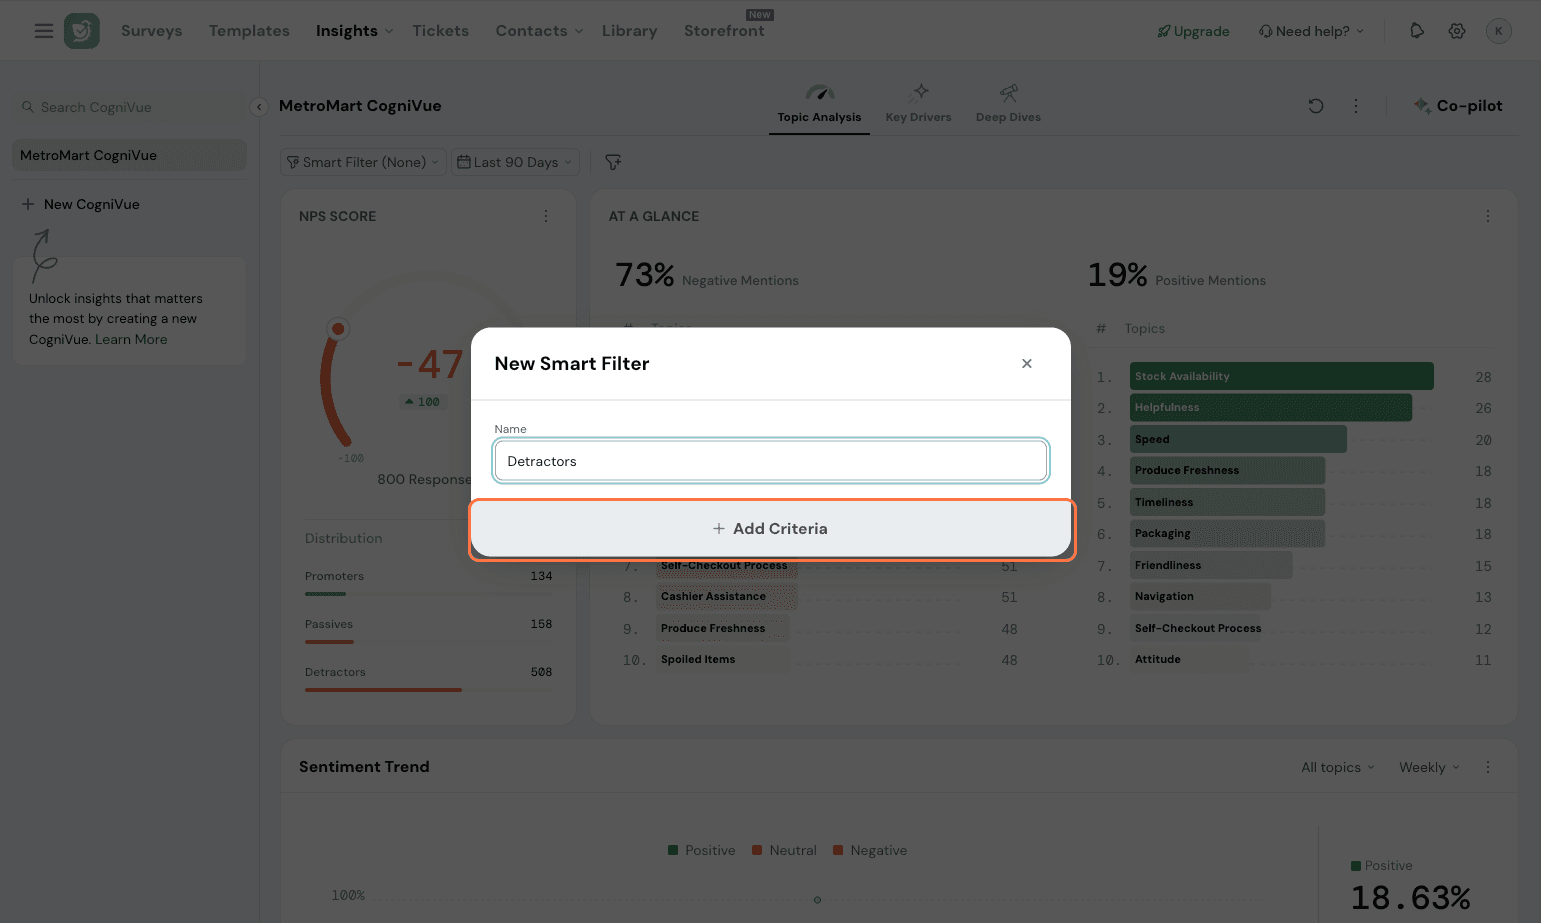Click the Name input field
Image resolution: width=1541 pixels, height=923 pixels.
coord(770,462)
